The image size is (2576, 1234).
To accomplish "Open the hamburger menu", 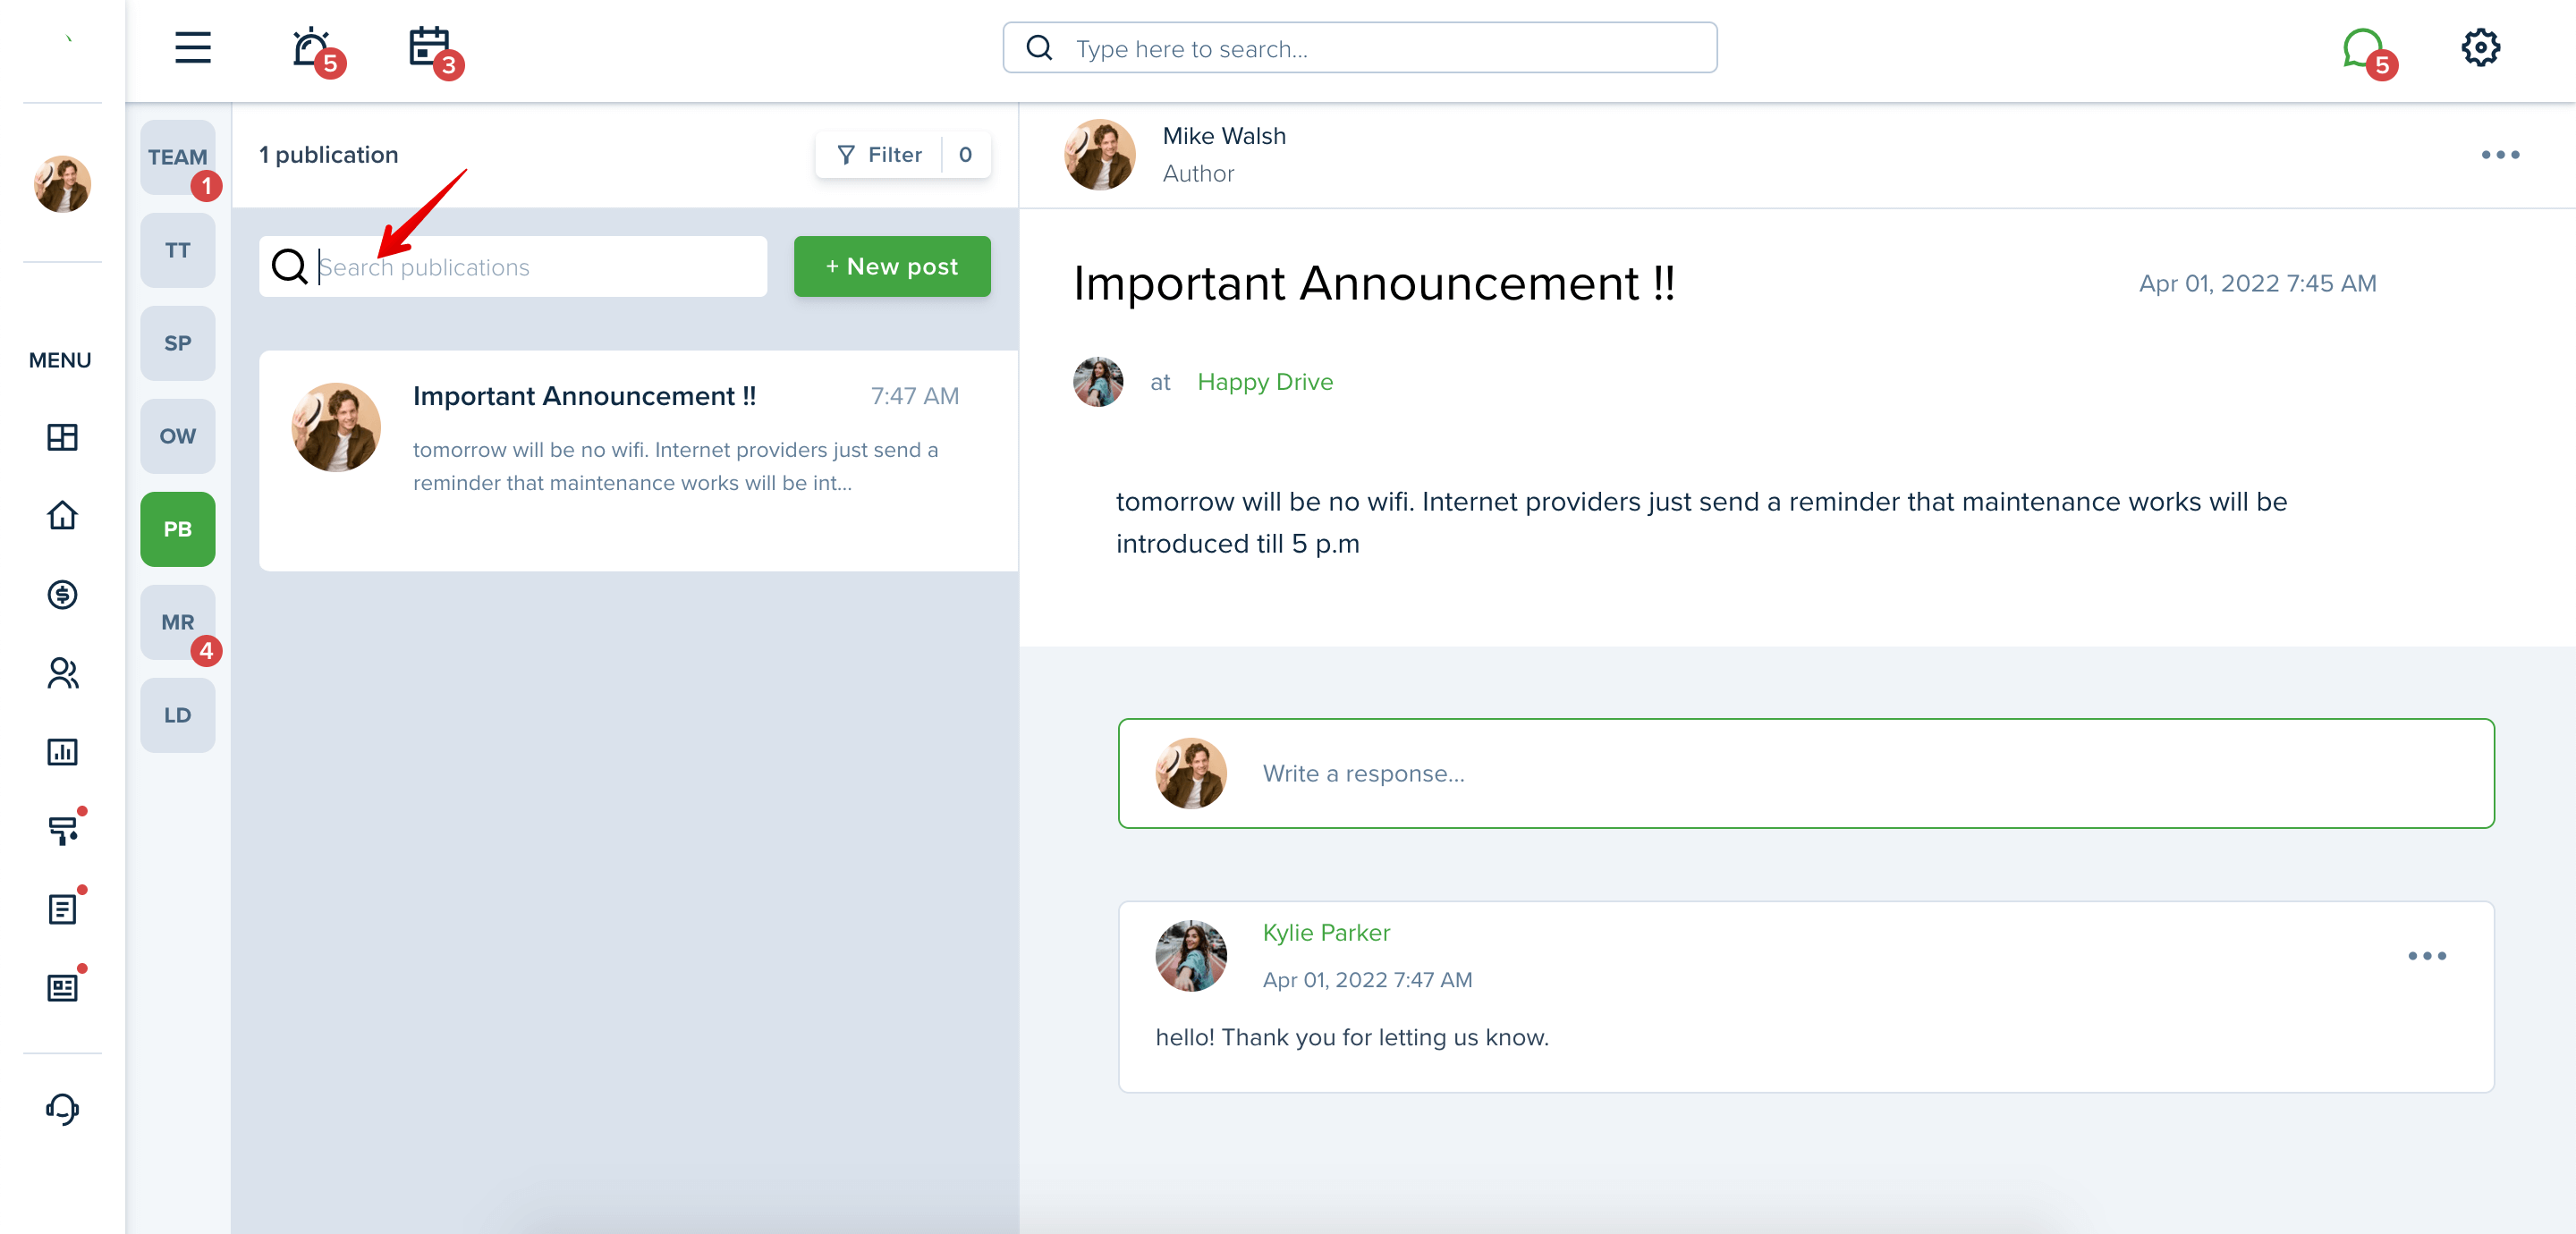I will 193,47.
